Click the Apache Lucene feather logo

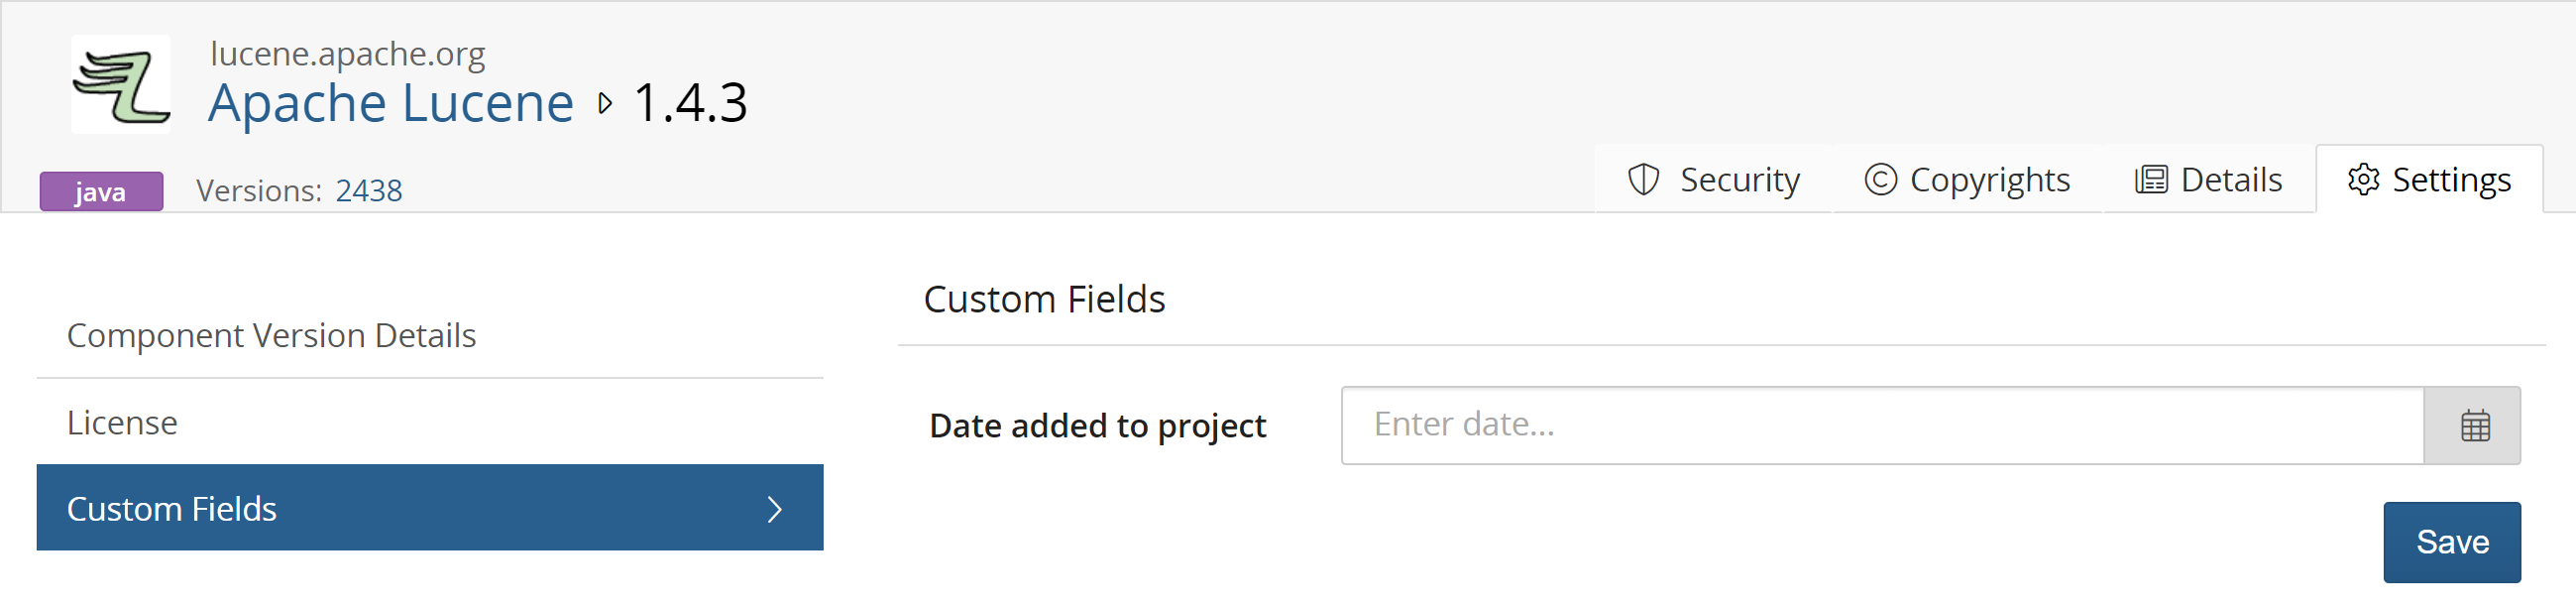coord(119,84)
